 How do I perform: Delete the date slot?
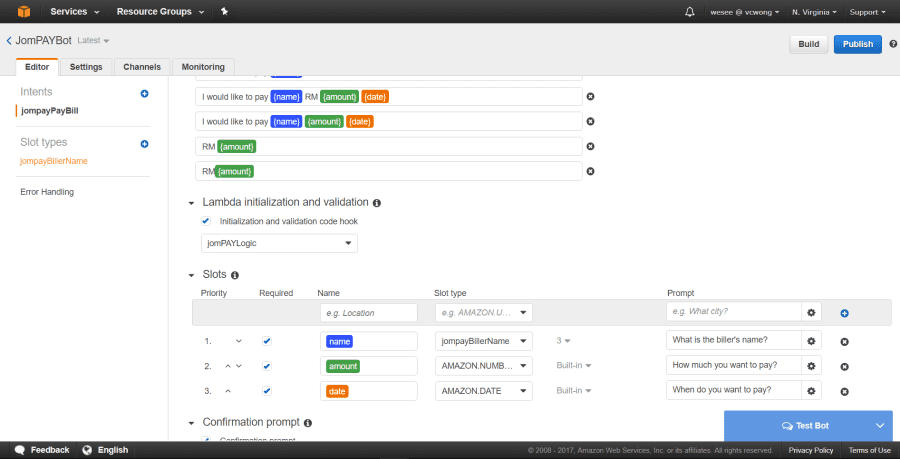(x=844, y=392)
